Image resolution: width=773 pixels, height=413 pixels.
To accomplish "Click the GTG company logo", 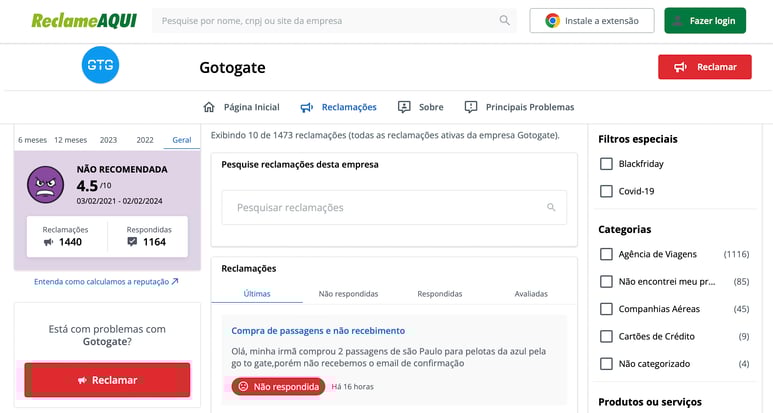I will 101,65.
